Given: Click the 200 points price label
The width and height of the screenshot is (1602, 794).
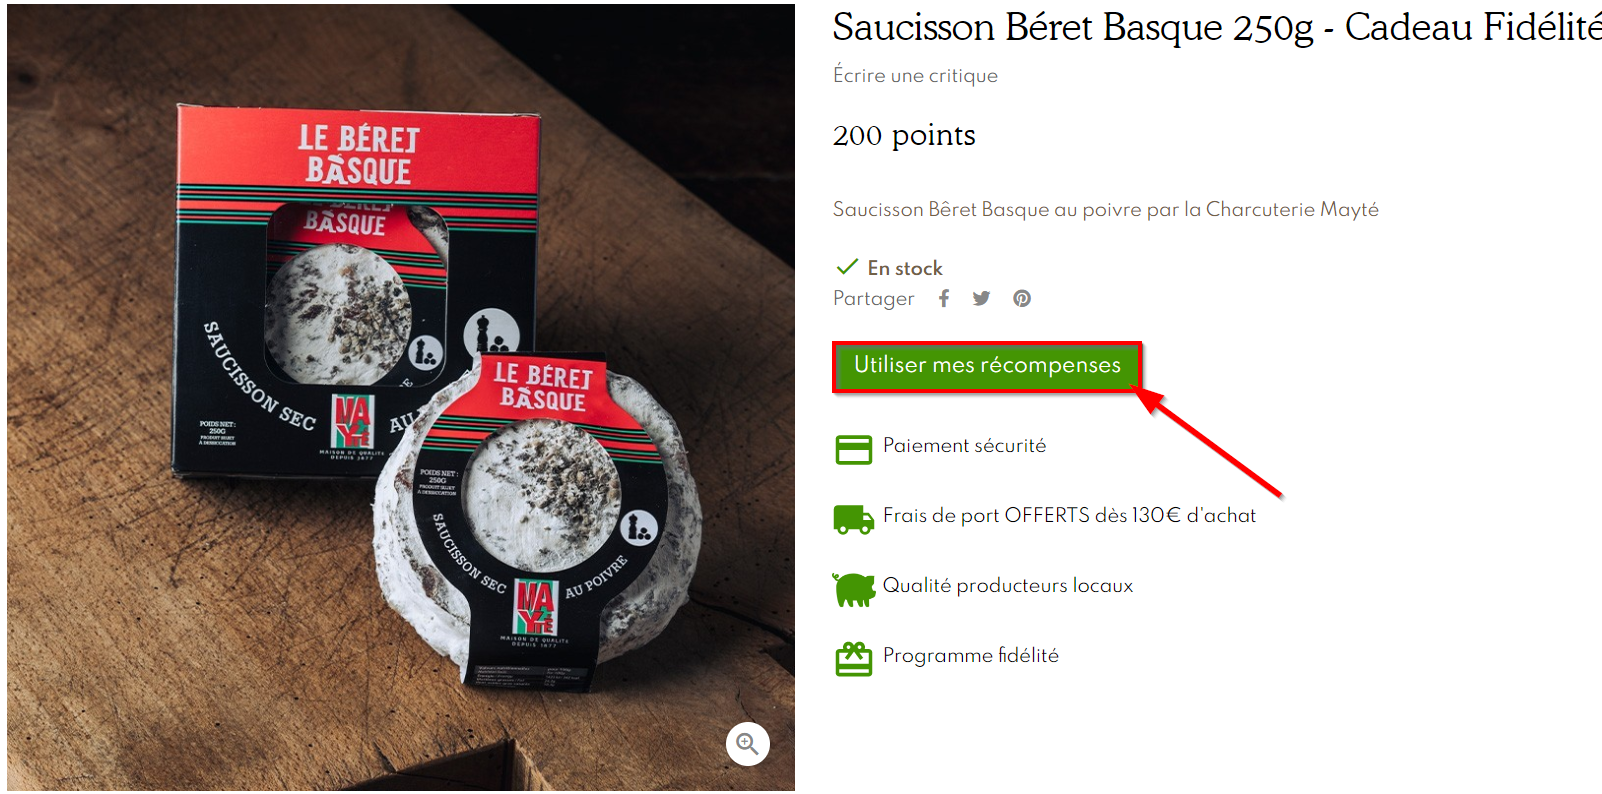Looking at the screenshot, I should pyautogui.click(x=904, y=135).
